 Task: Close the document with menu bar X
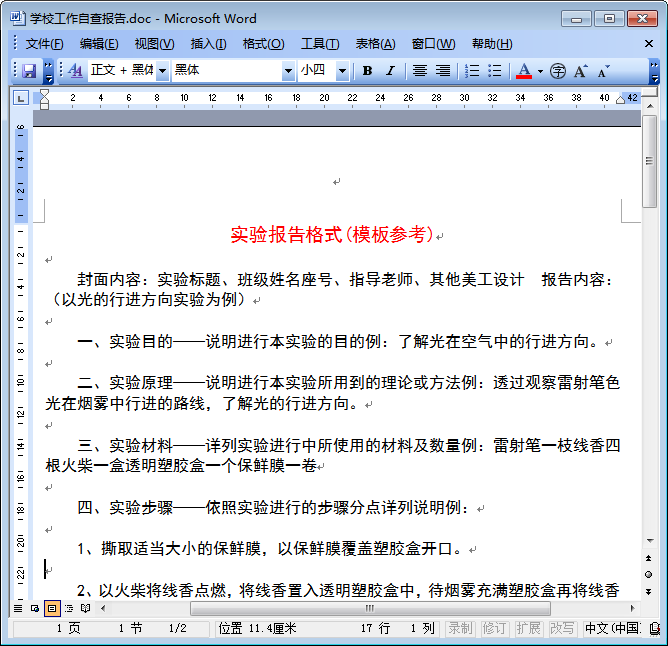649,43
